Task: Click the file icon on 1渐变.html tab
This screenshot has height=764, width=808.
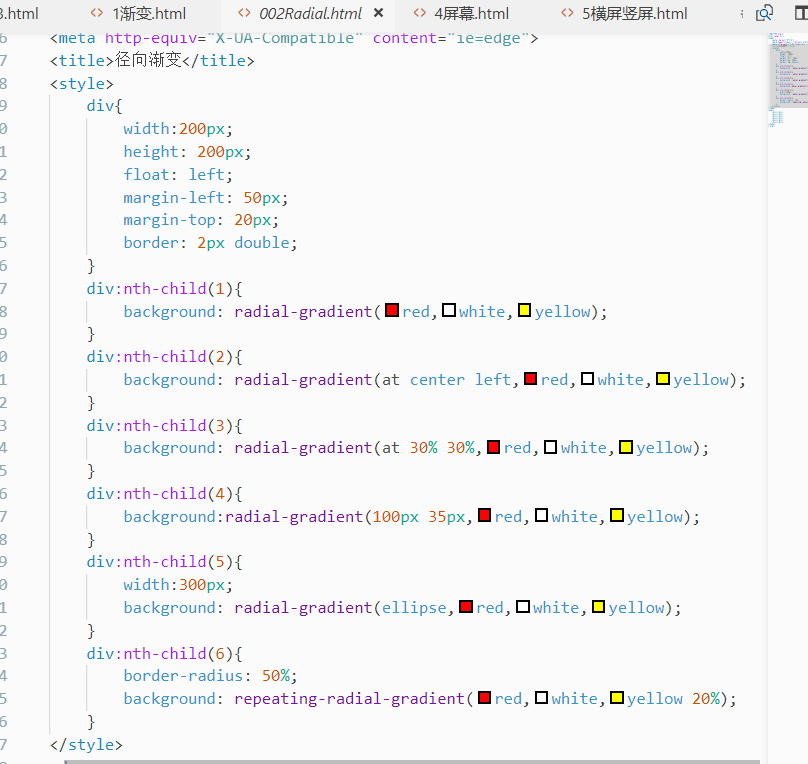Action: [x=97, y=13]
